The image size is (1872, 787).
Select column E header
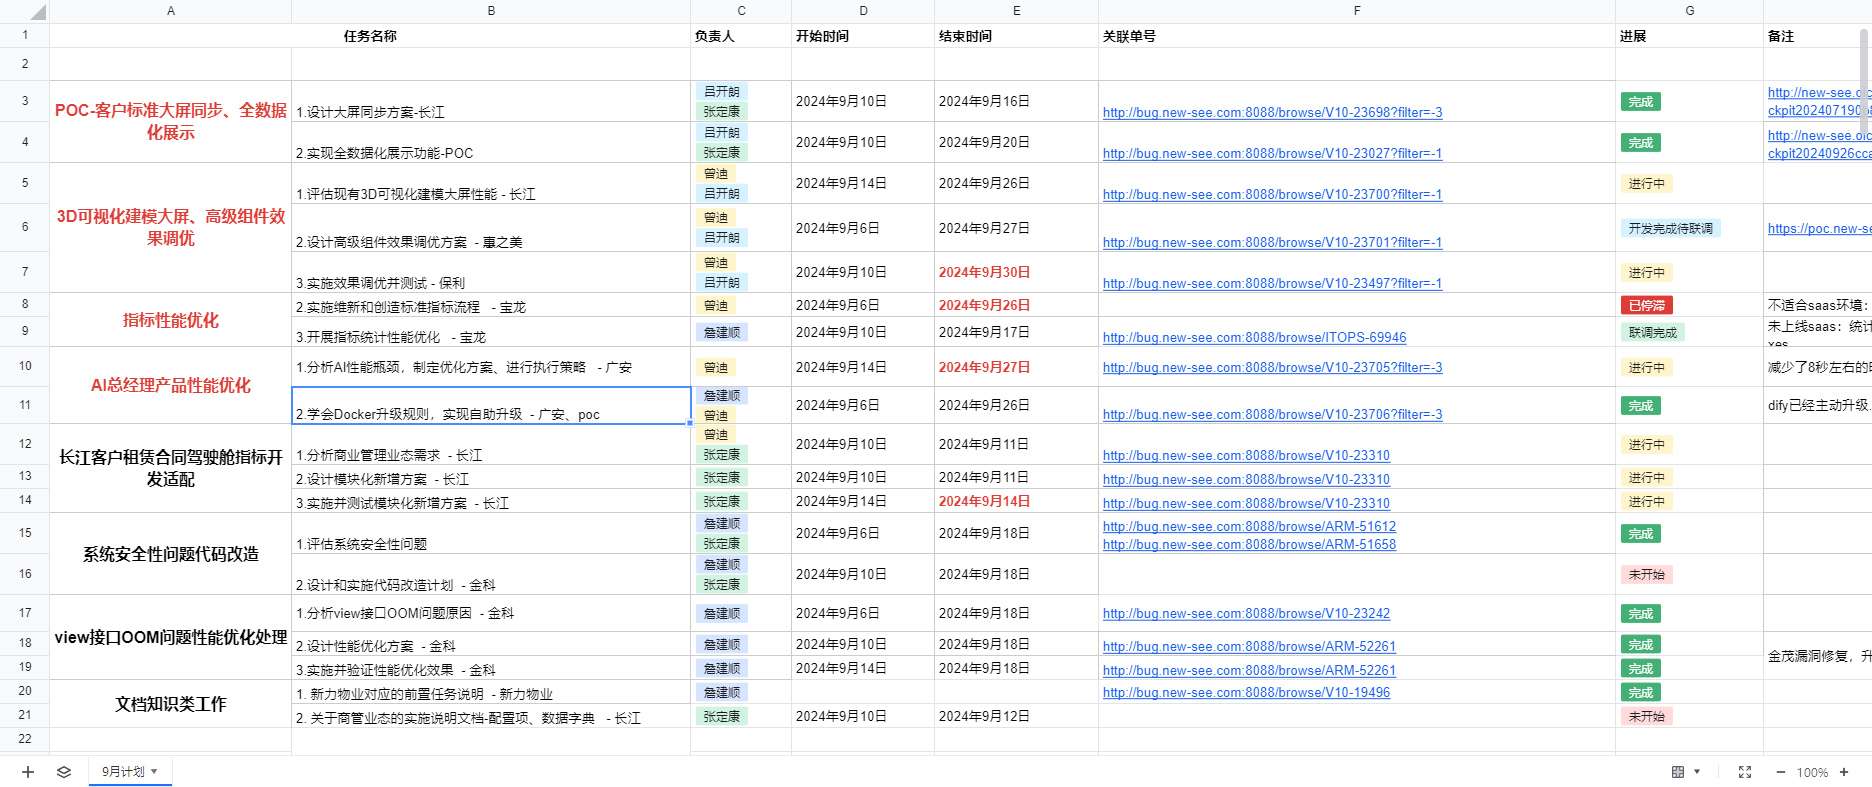pos(1016,11)
